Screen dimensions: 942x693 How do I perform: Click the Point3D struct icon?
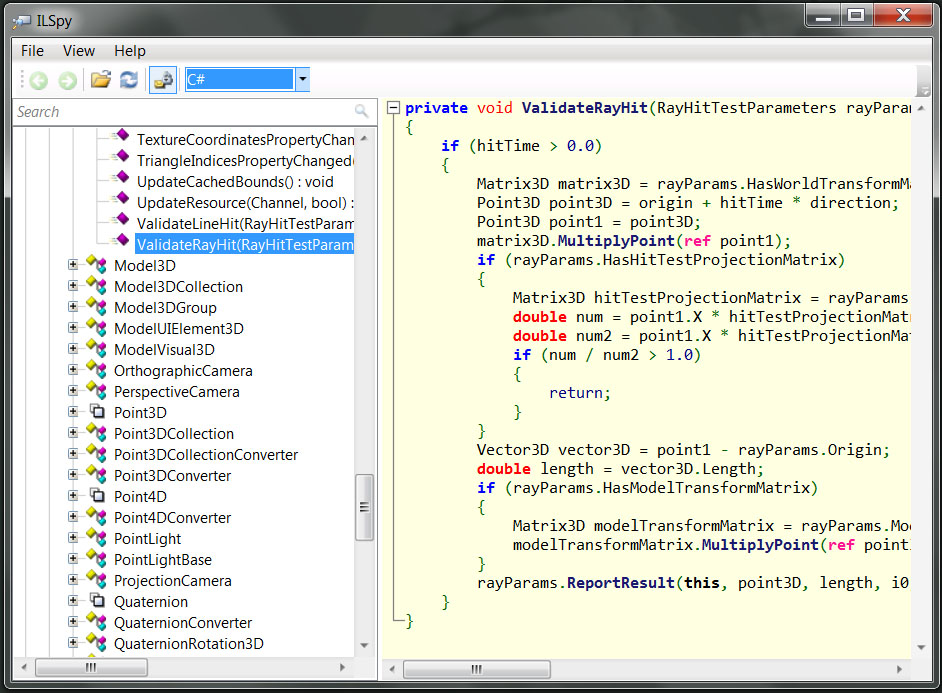(97, 411)
